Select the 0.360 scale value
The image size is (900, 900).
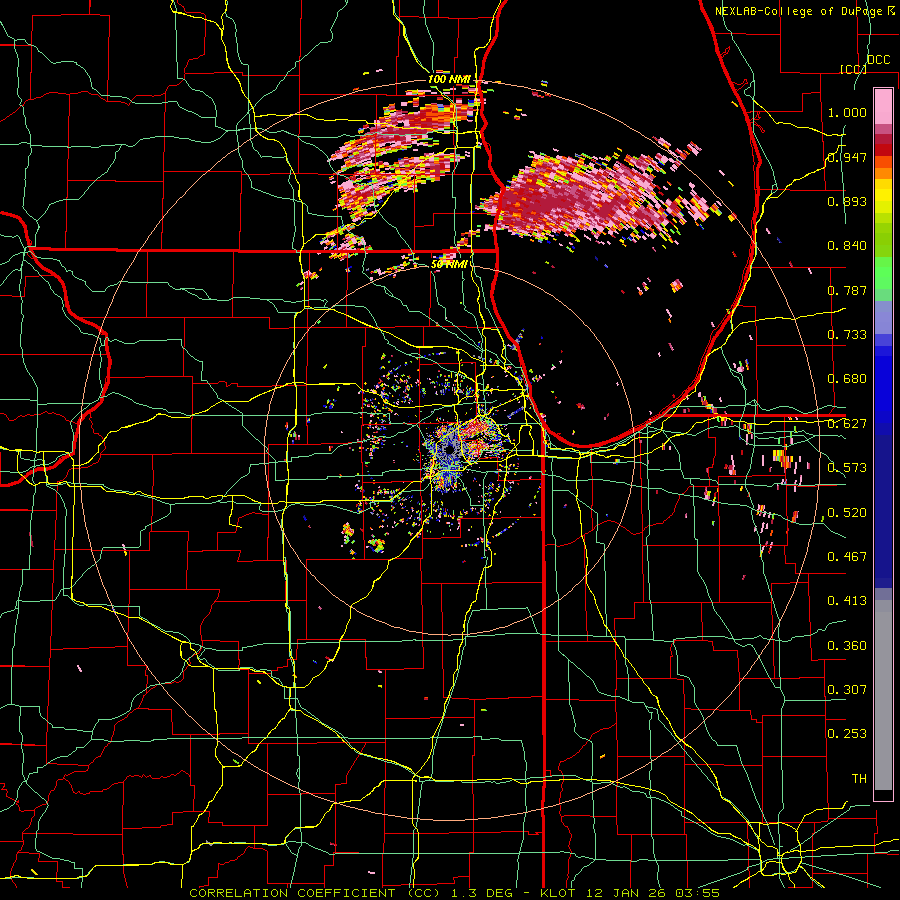(x=847, y=646)
